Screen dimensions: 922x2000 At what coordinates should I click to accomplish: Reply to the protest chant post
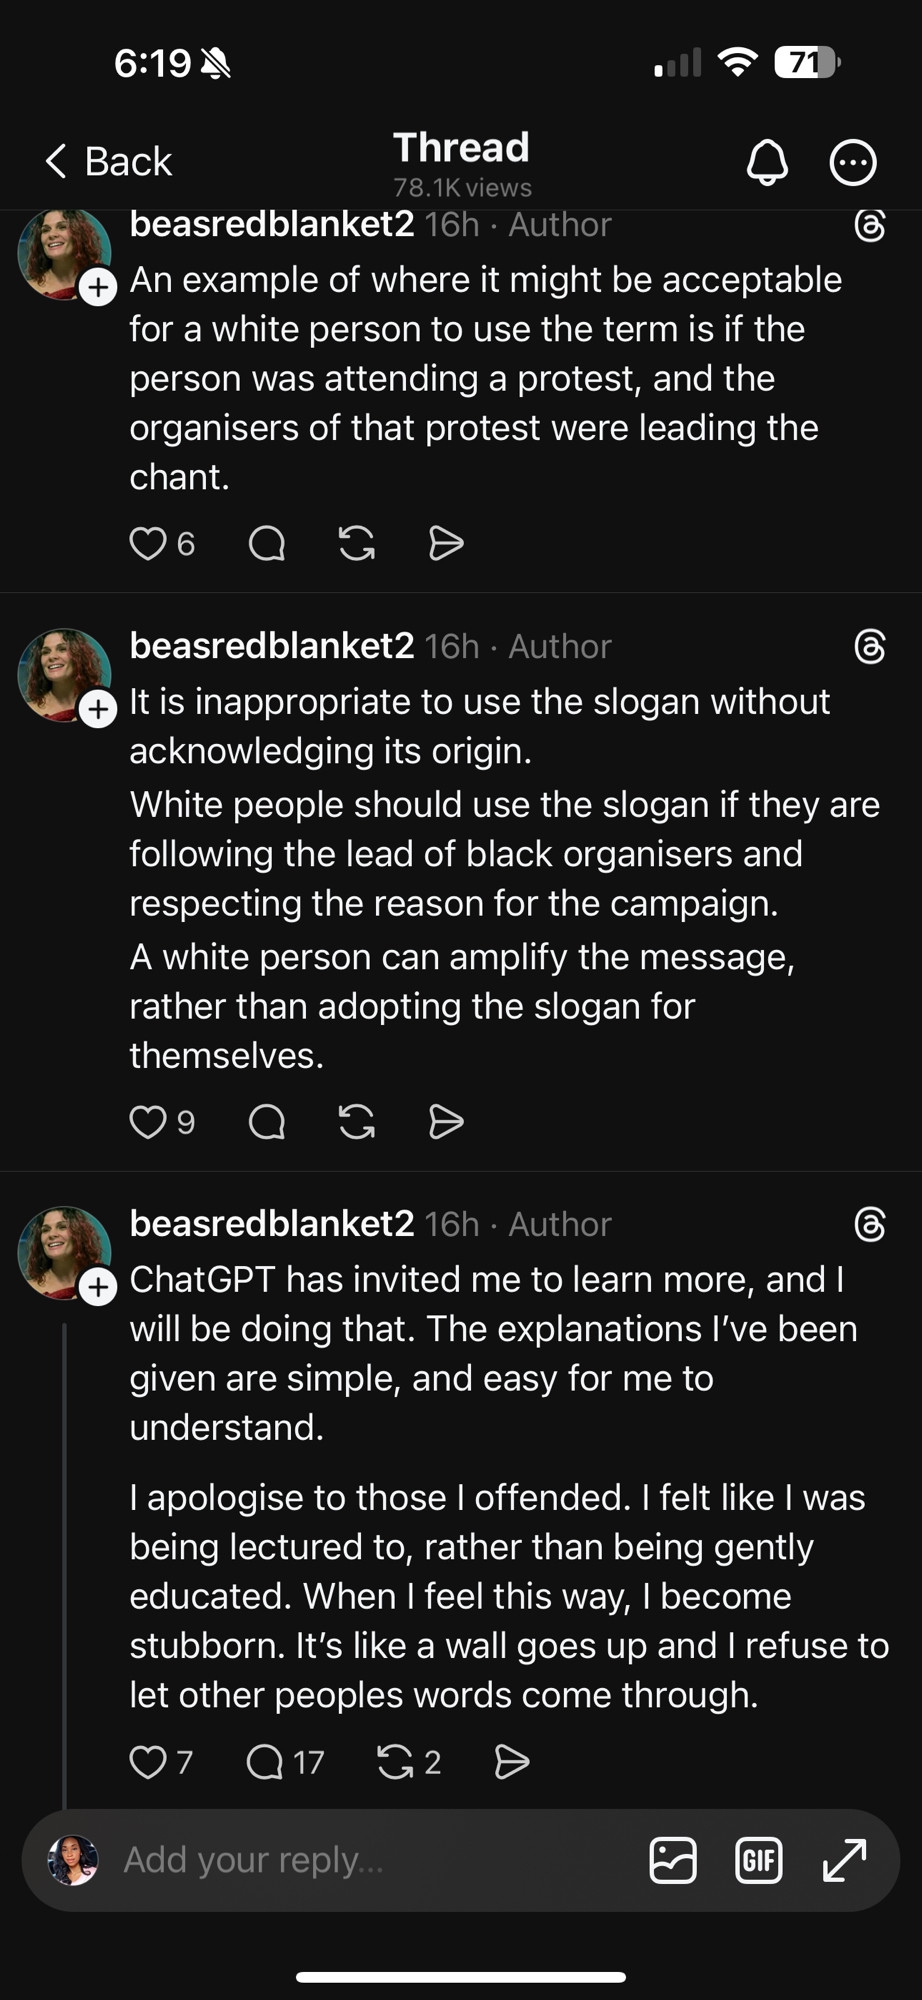267,544
